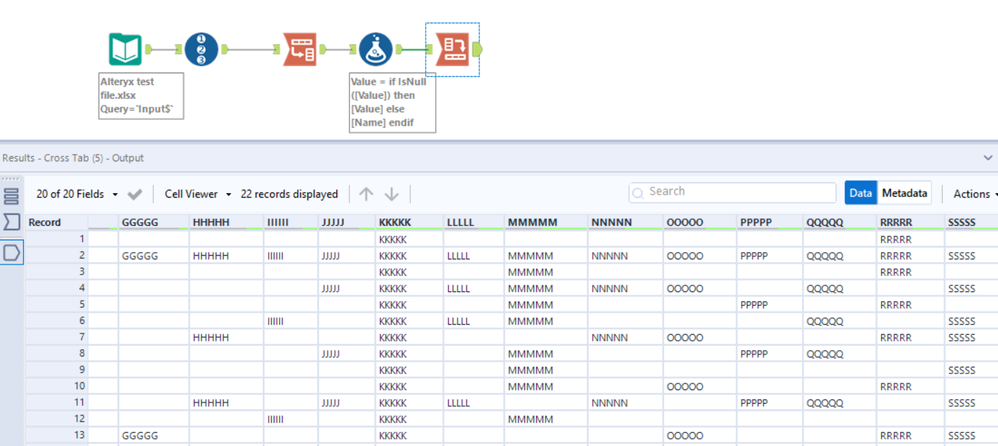Click LLLLL cell in record 6
This screenshot has width=998, height=446.
click(x=474, y=321)
